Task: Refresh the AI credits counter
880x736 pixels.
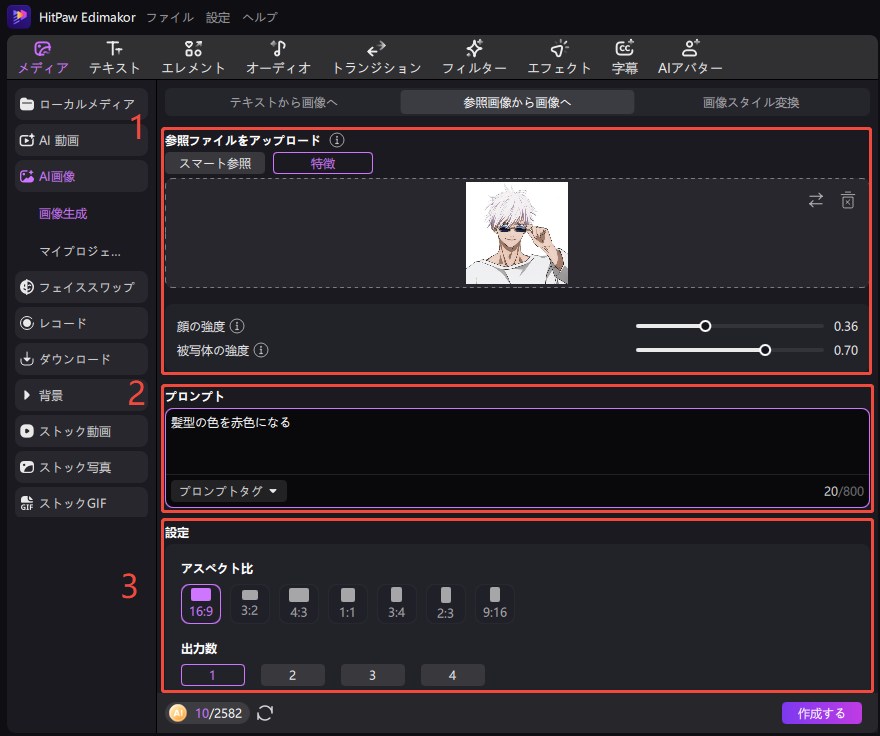Action: click(265, 713)
